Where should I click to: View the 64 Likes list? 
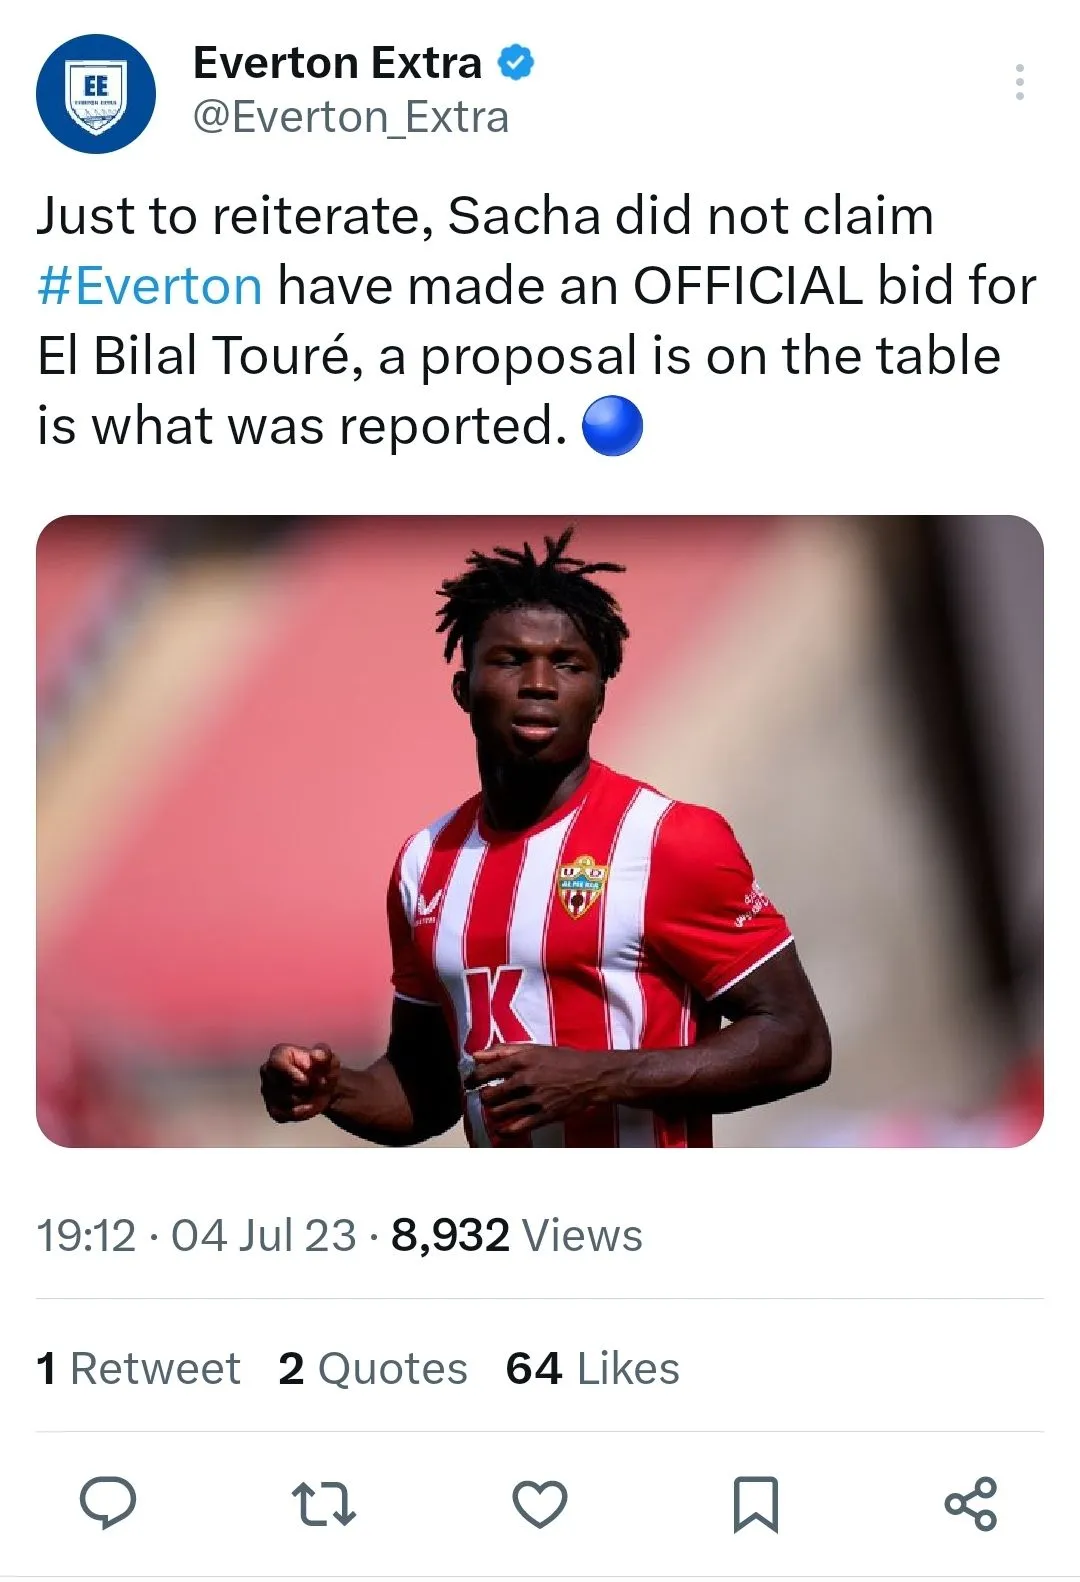592,1368
